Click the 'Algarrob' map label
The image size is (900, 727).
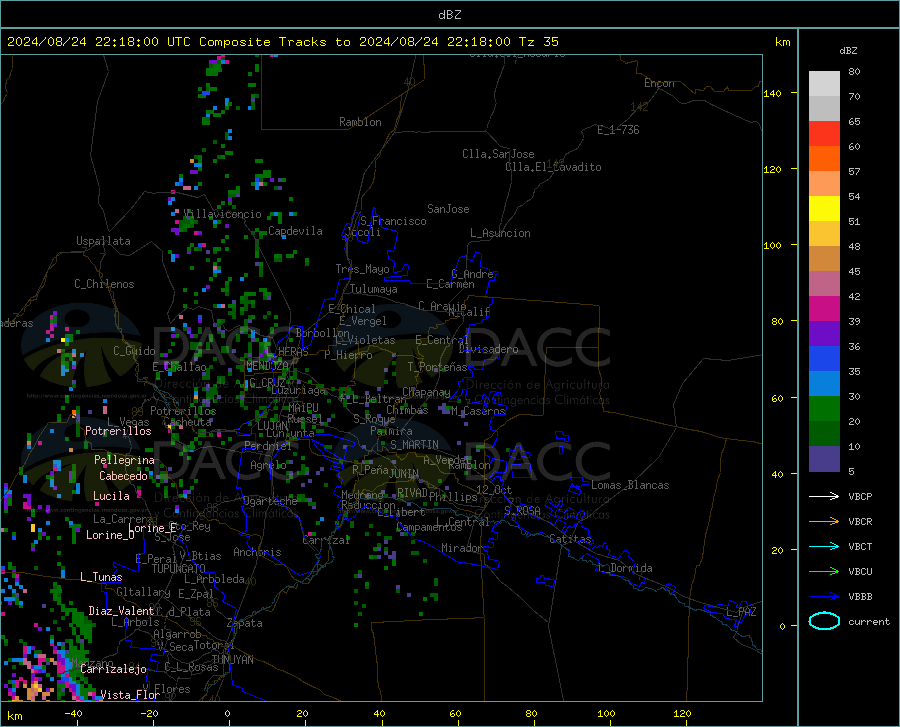tap(177, 634)
